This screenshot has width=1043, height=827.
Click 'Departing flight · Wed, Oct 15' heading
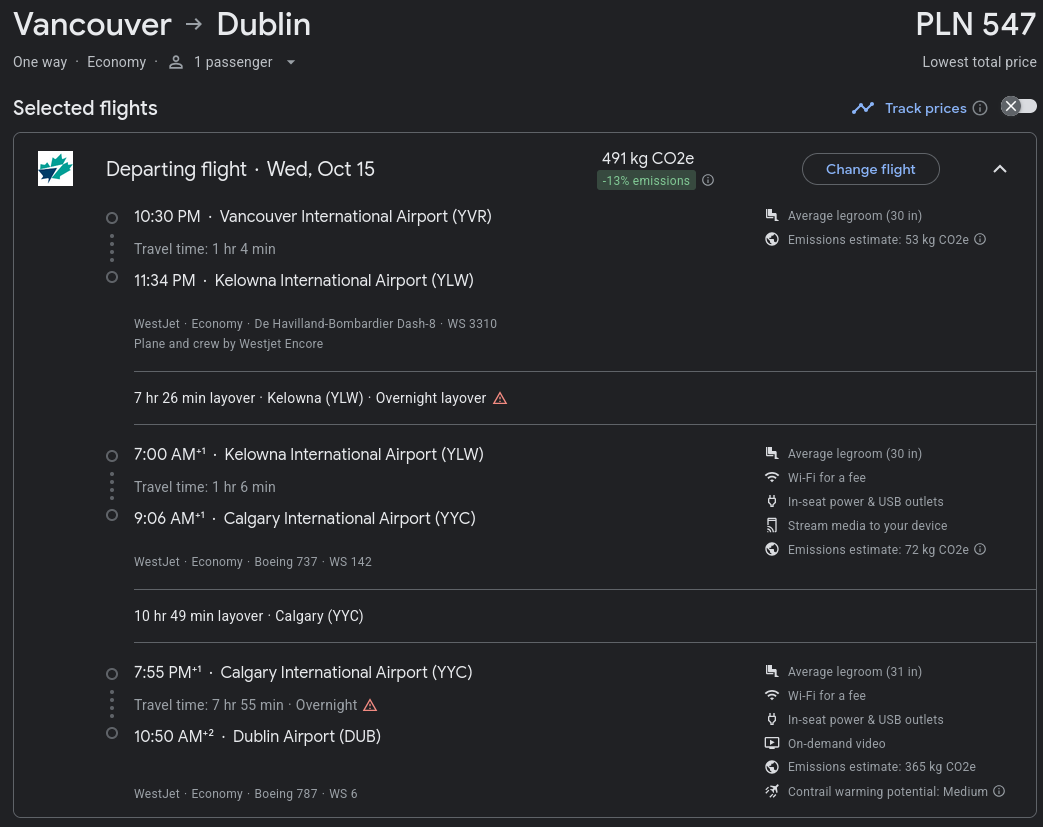(240, 169)
